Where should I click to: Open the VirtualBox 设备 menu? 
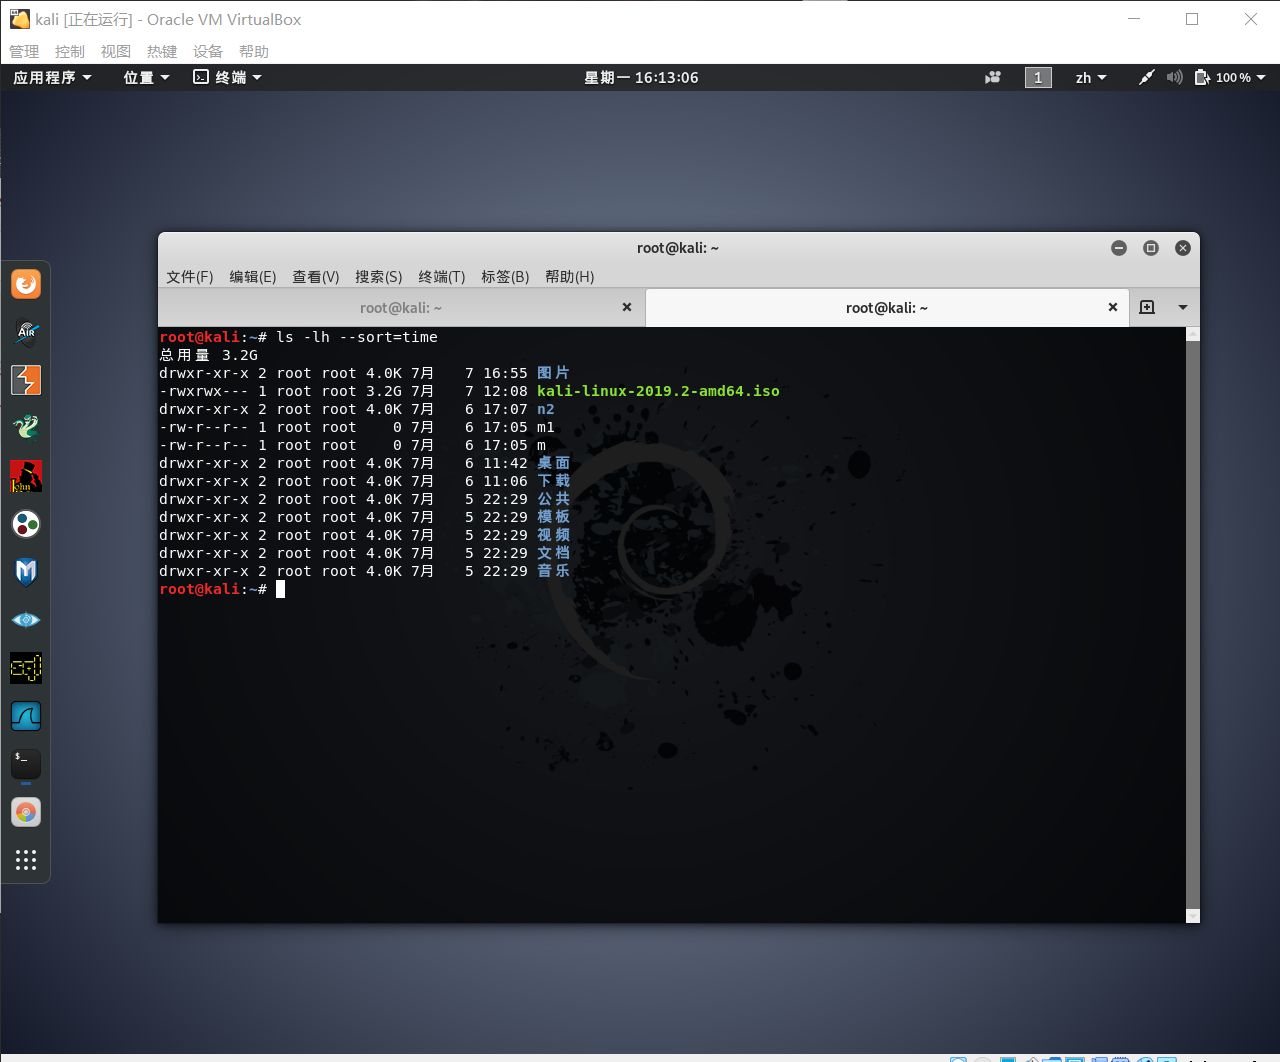tap(208, 51)
